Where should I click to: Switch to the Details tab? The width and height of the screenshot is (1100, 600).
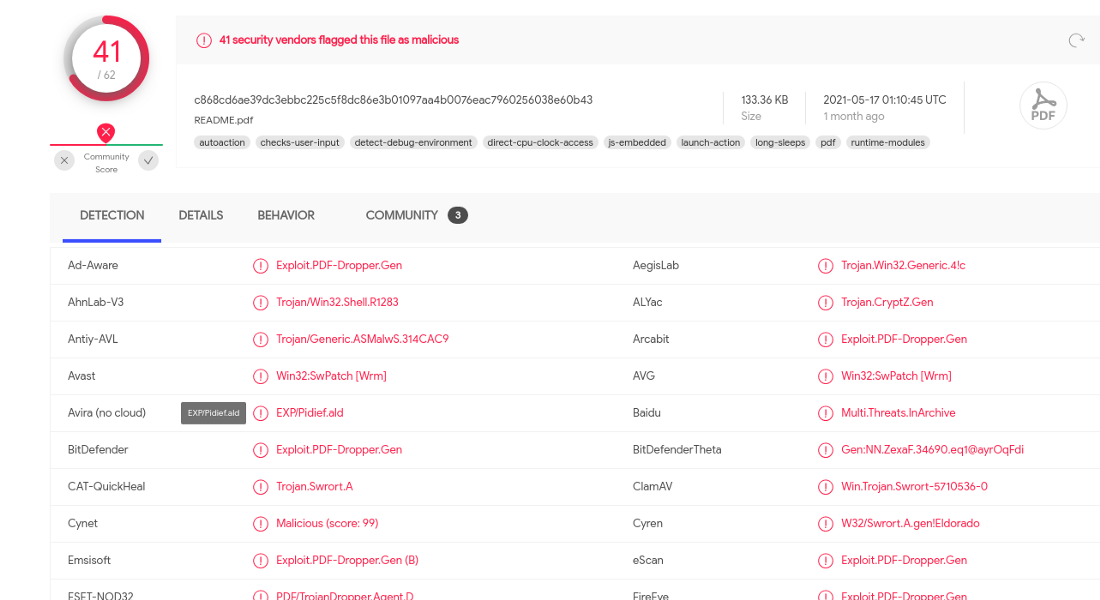[201, 215]
